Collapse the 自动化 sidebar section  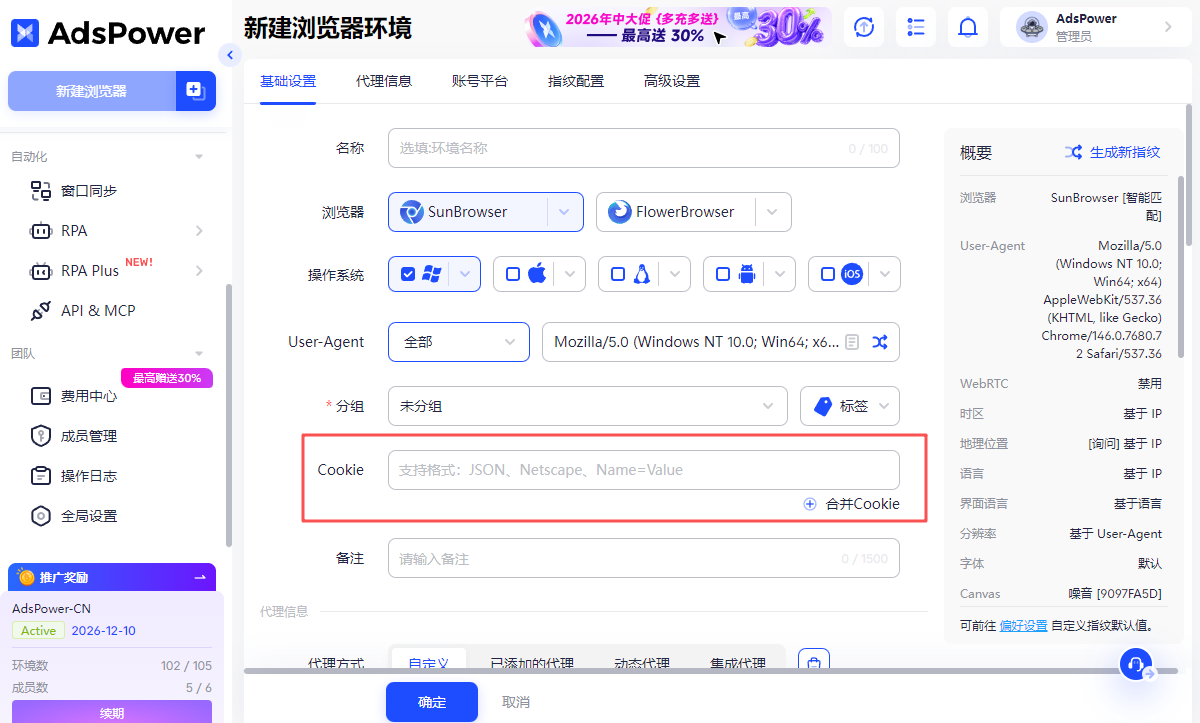pyautogui.click(x=198, y=157)
